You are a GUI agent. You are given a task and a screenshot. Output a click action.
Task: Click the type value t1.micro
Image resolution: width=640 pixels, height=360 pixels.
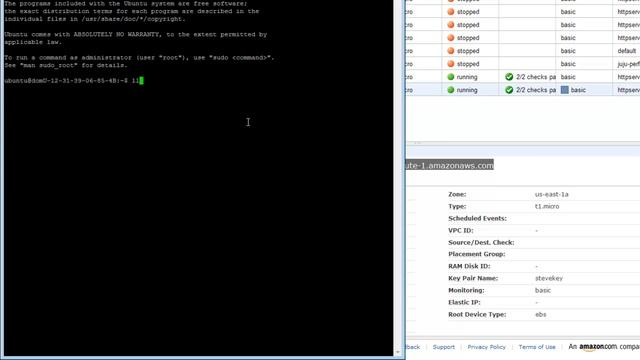pos(547,207)
